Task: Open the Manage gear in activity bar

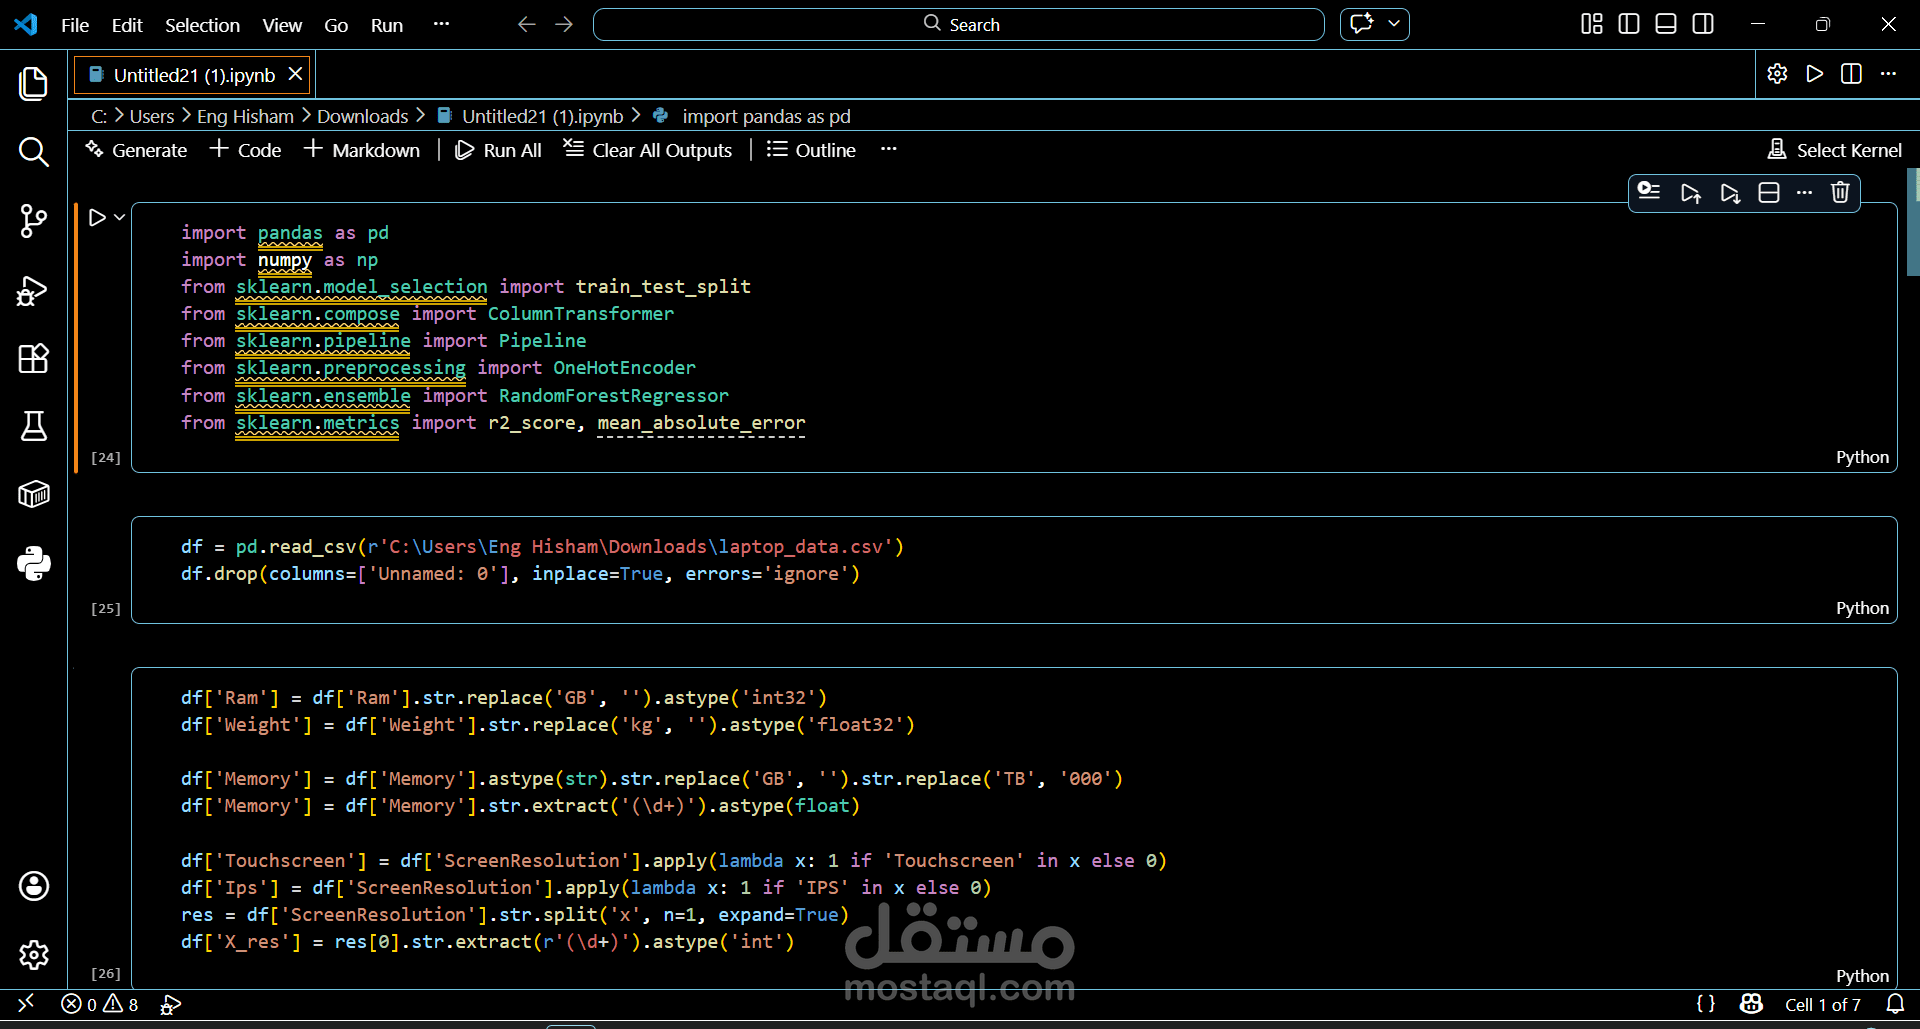Action: point(33,955)
